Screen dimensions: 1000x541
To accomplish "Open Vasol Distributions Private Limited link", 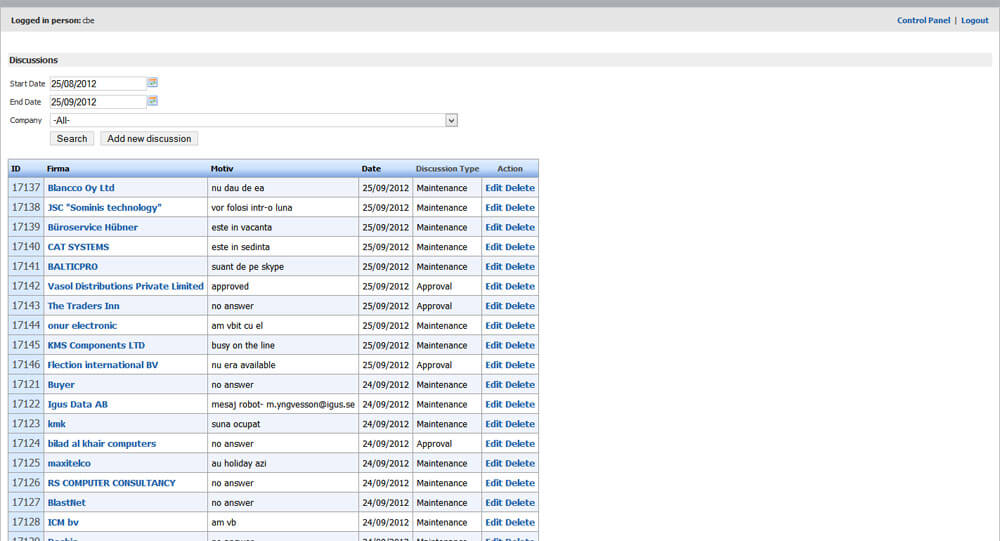I will click(126, 286).
